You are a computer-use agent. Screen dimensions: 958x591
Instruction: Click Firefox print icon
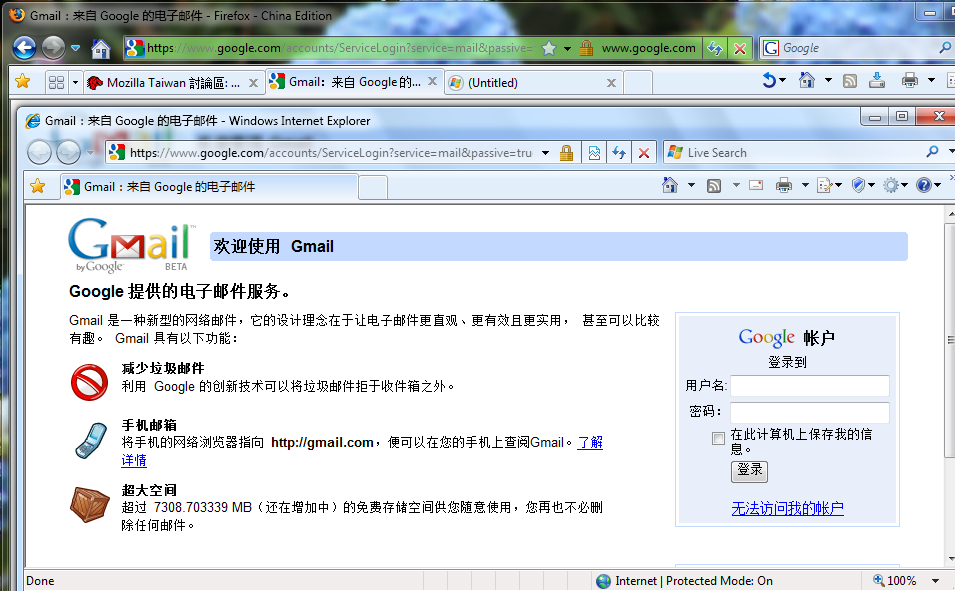pyautogui.click(x=910, y=80)
